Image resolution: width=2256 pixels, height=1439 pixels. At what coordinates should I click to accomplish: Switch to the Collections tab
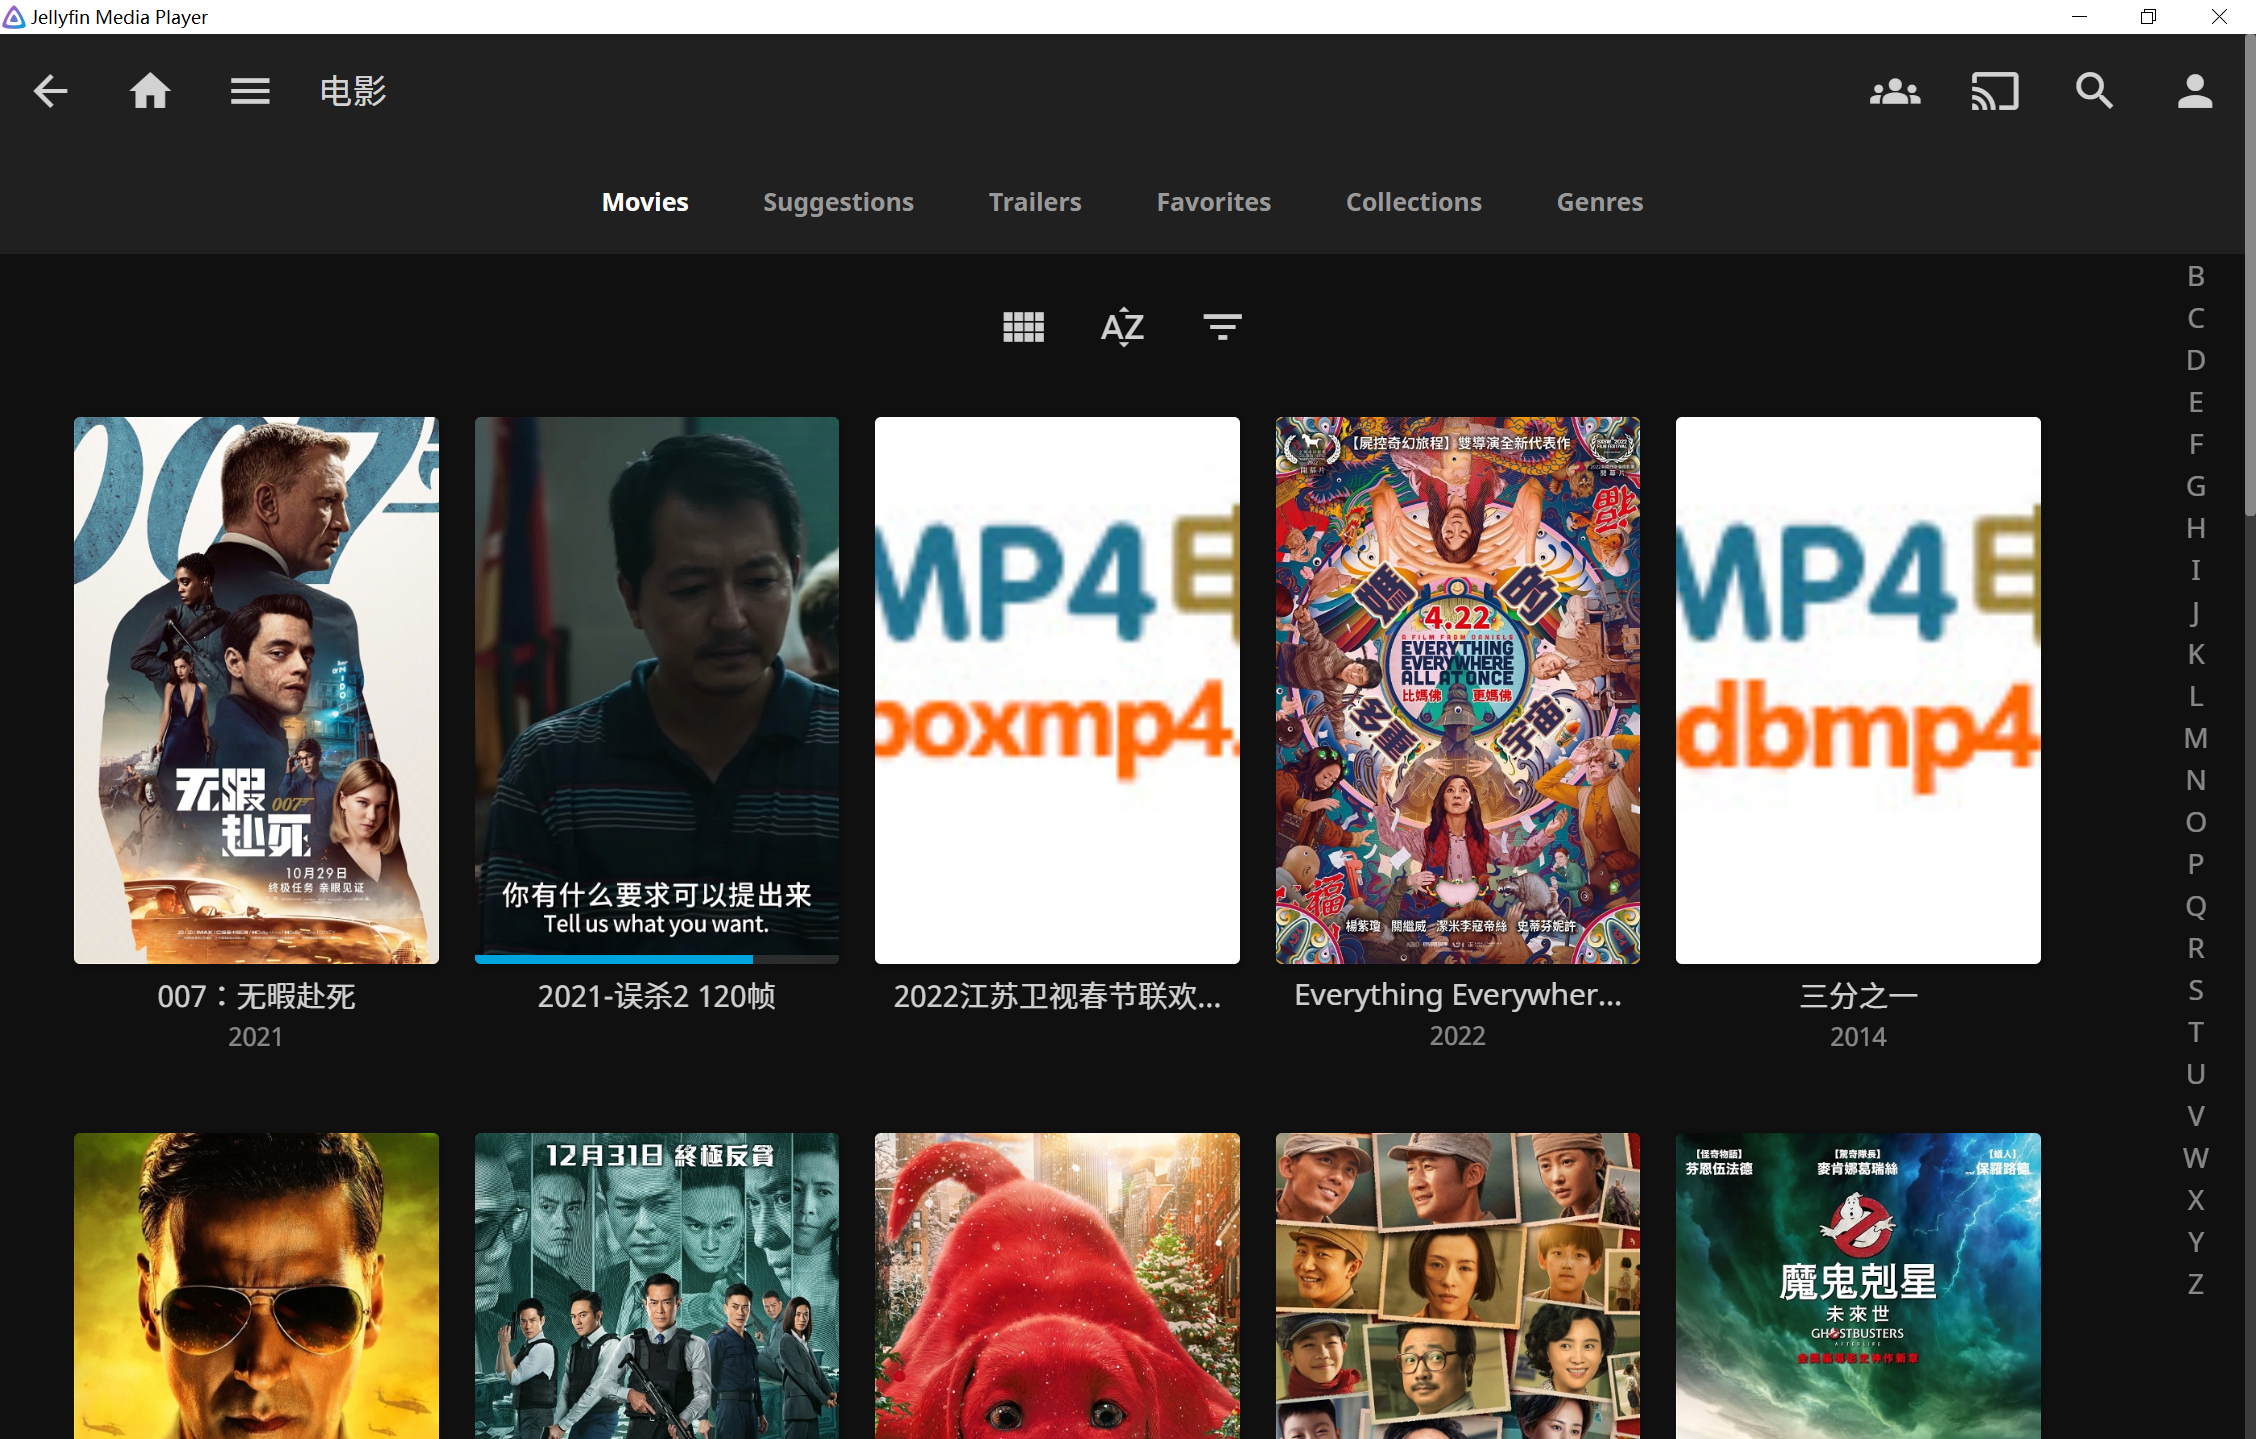[x=1413, y=202]
